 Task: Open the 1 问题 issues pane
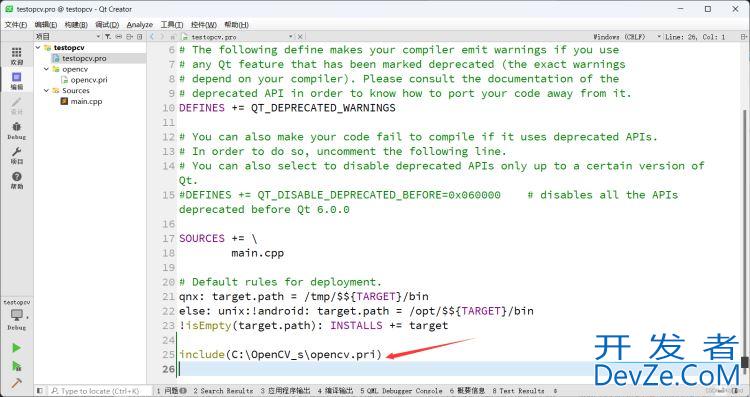click(x=171, y=391)
